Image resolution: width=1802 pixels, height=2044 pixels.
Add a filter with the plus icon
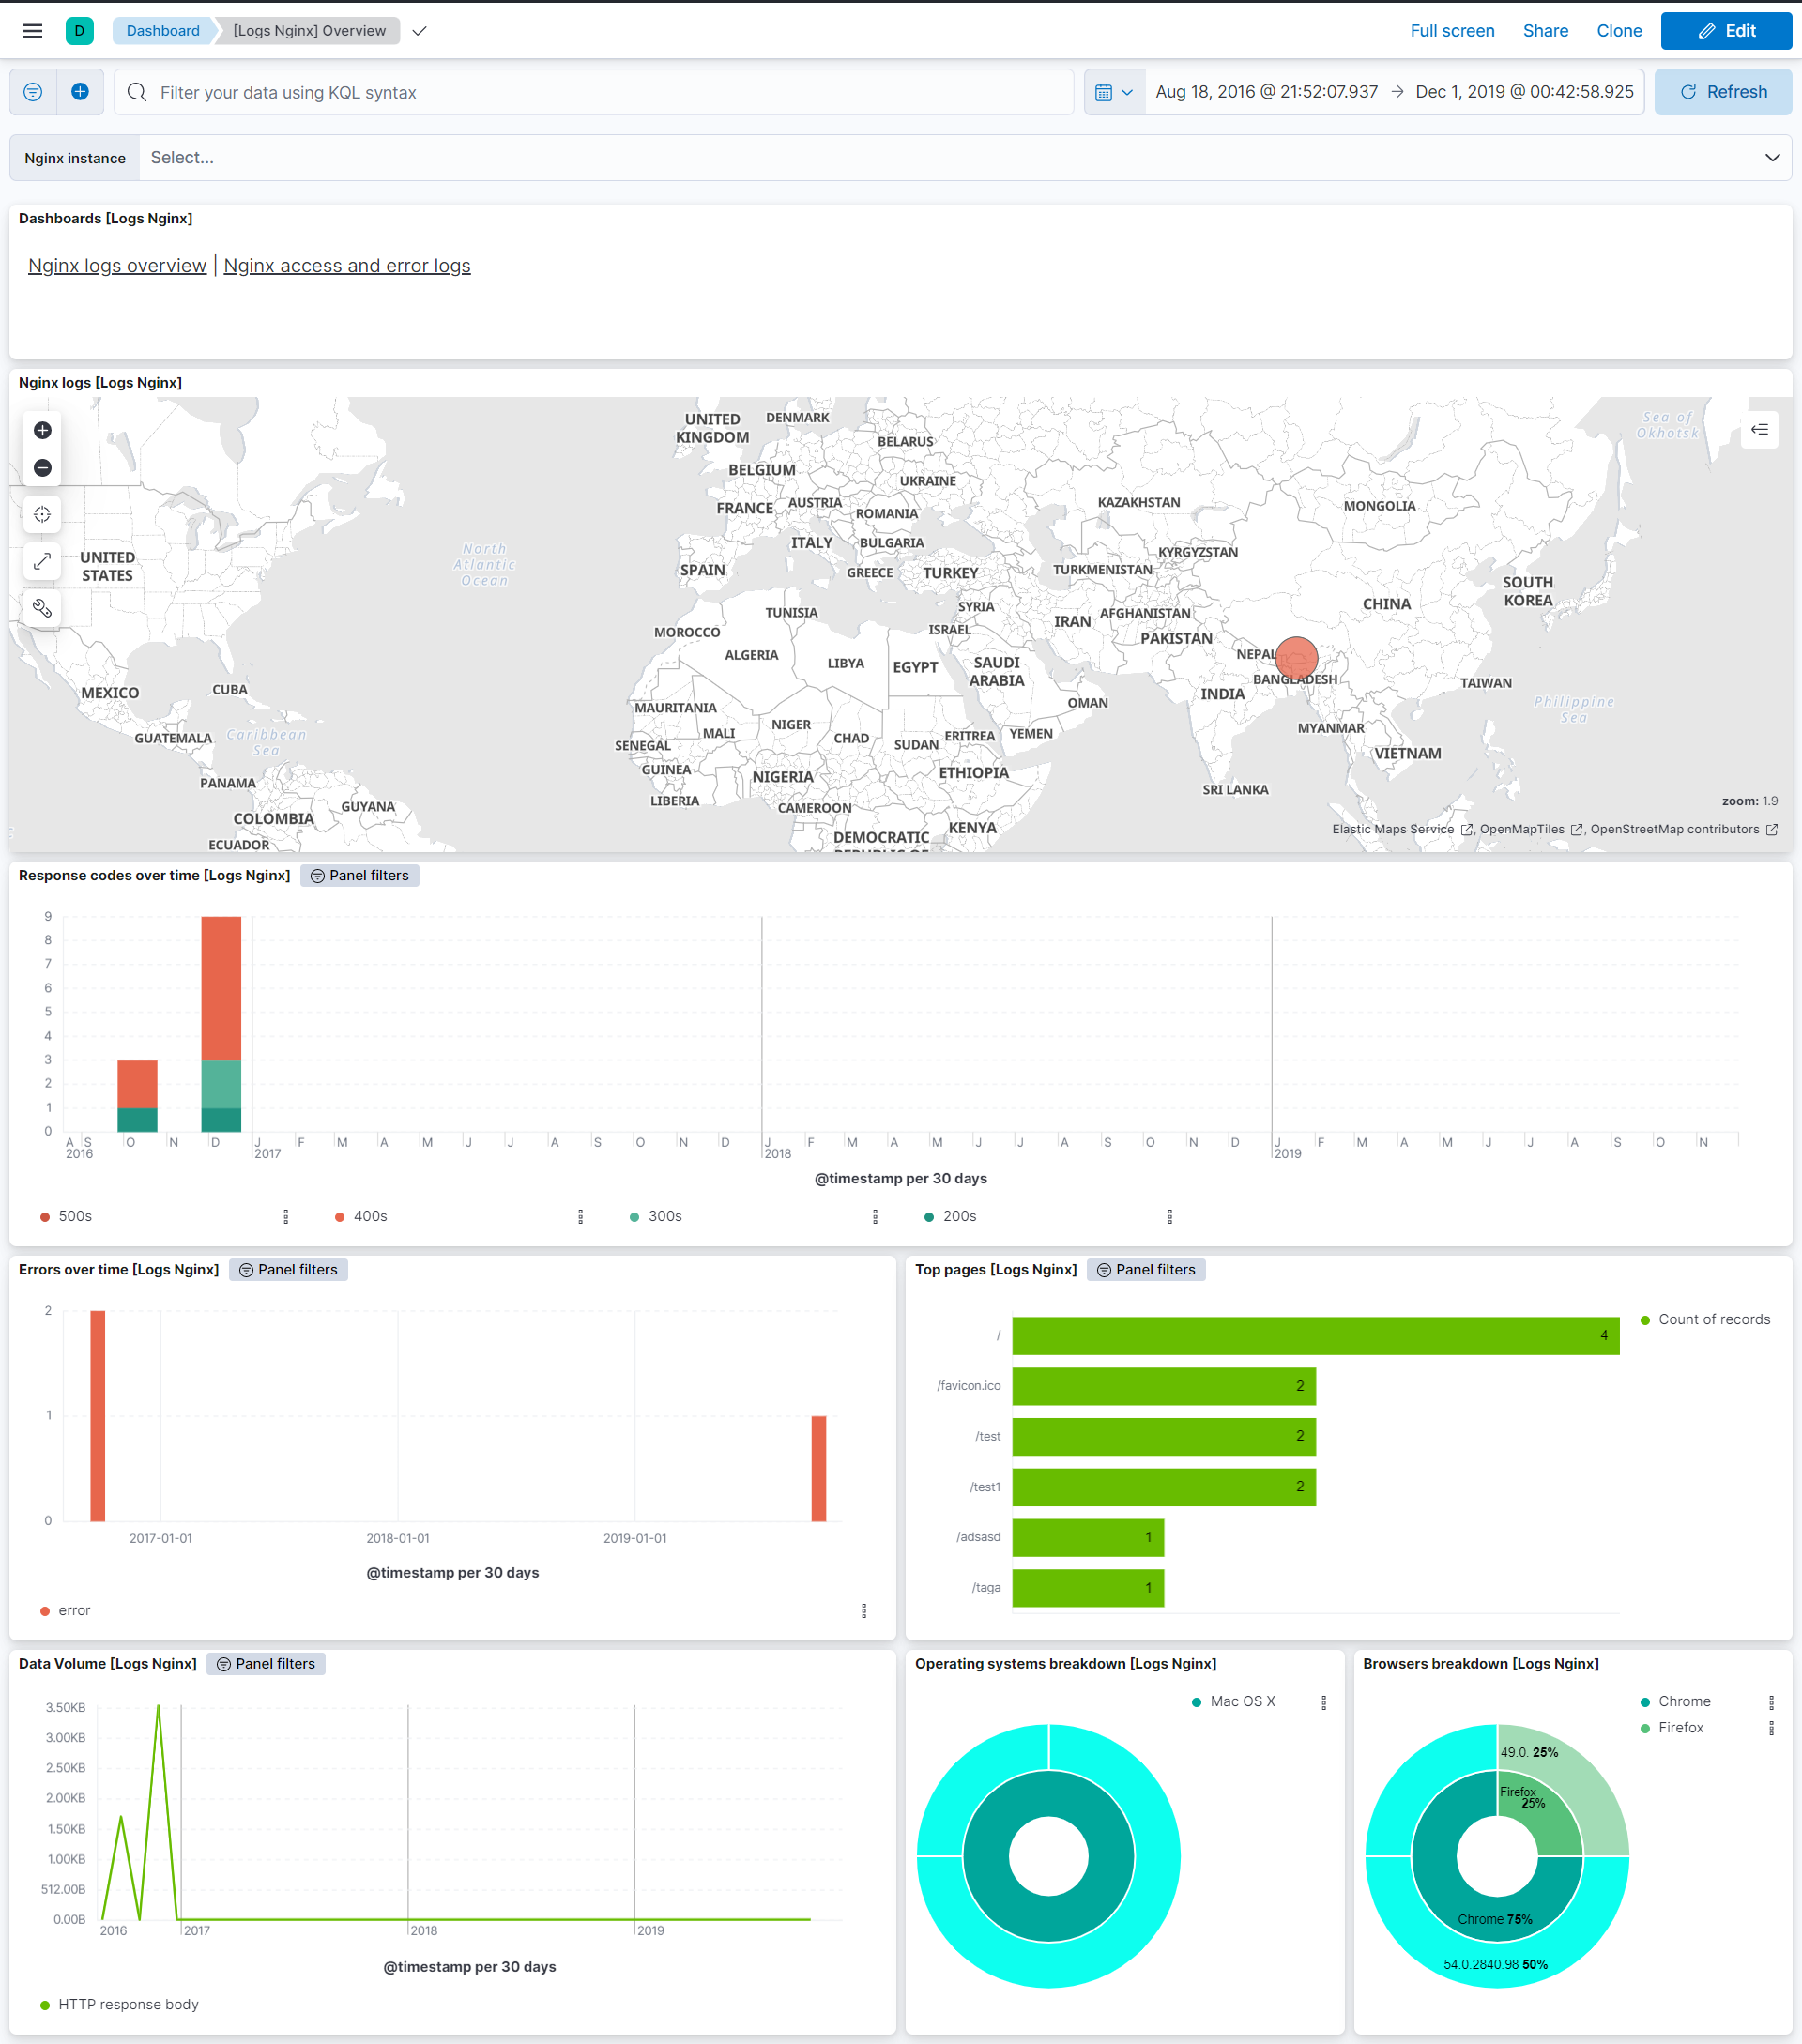80,91
